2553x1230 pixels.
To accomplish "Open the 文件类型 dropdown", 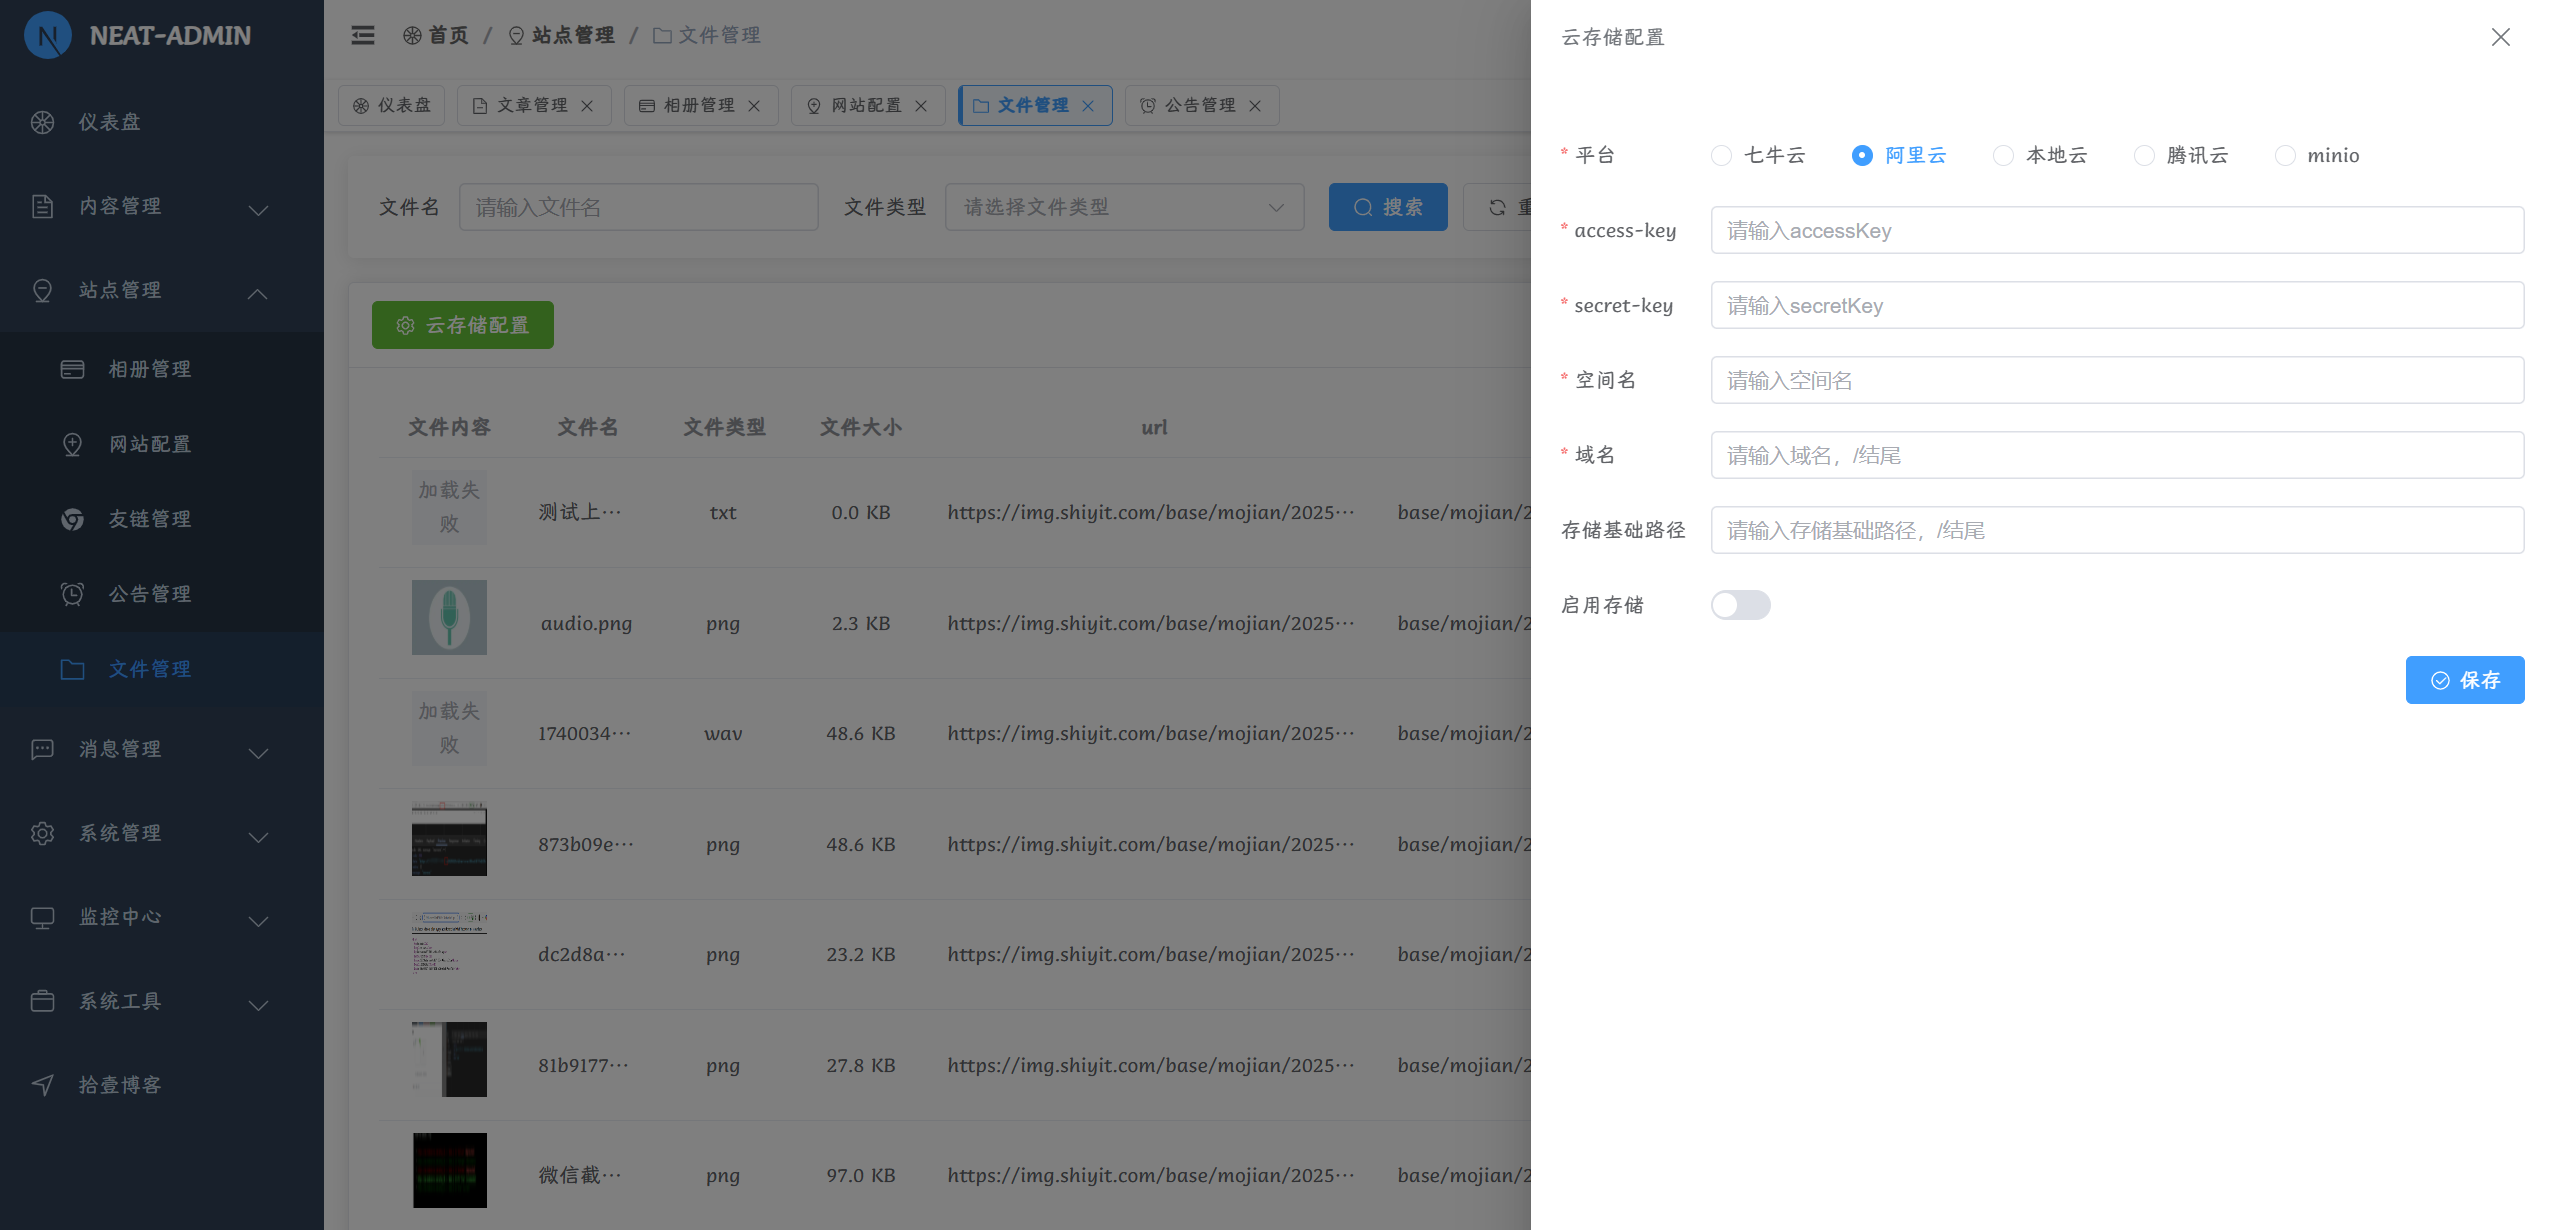I will click(1124, 207).
